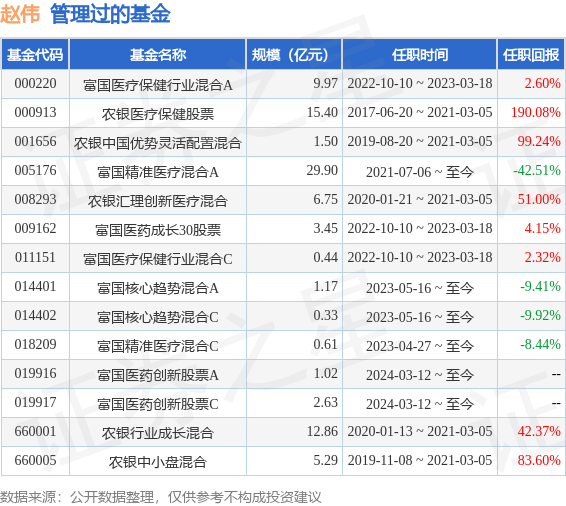Select fund code 019917

coord(35,402)
